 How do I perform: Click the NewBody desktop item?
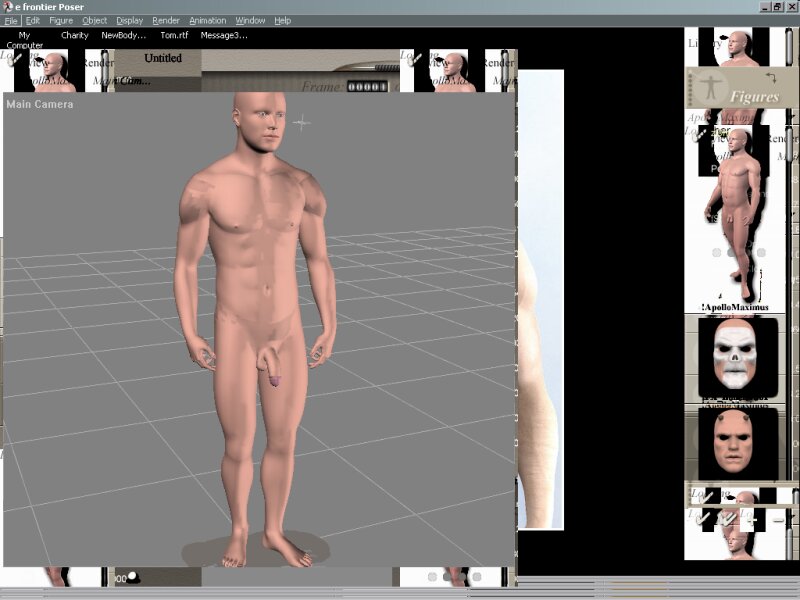coord(123,35)
